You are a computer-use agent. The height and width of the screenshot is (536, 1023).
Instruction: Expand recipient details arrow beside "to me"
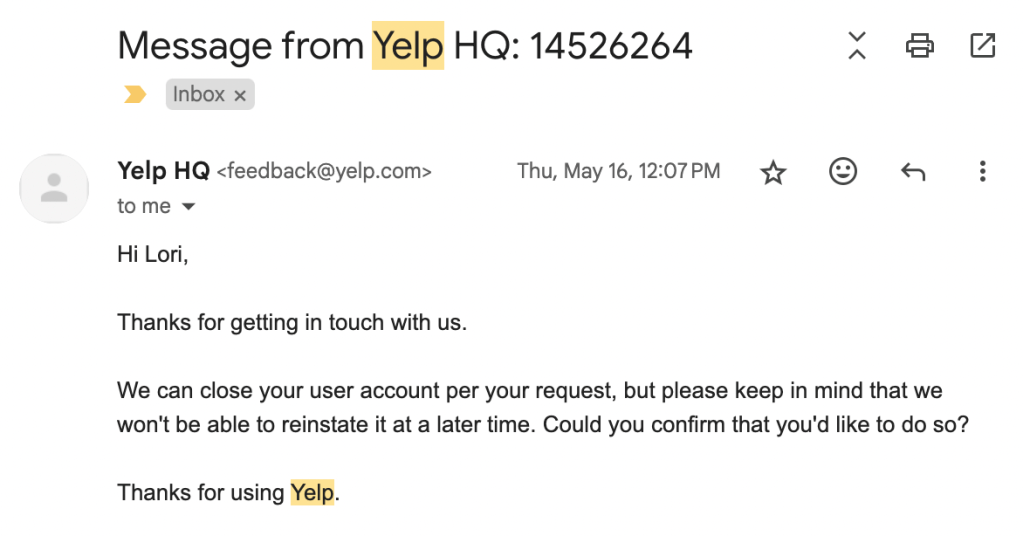click(188, 207)
